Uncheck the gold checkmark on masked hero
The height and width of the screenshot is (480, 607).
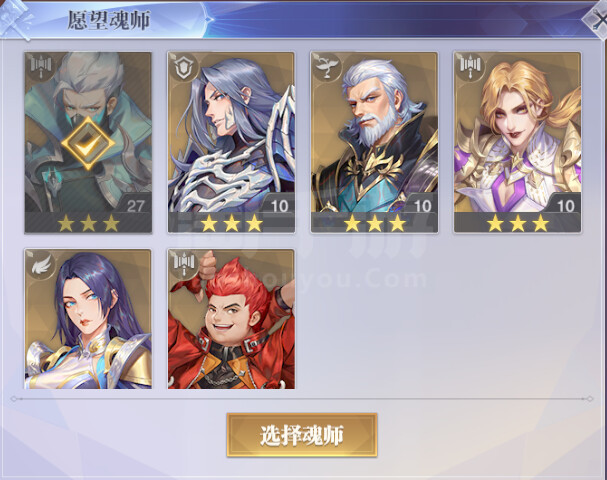[88, 144]
